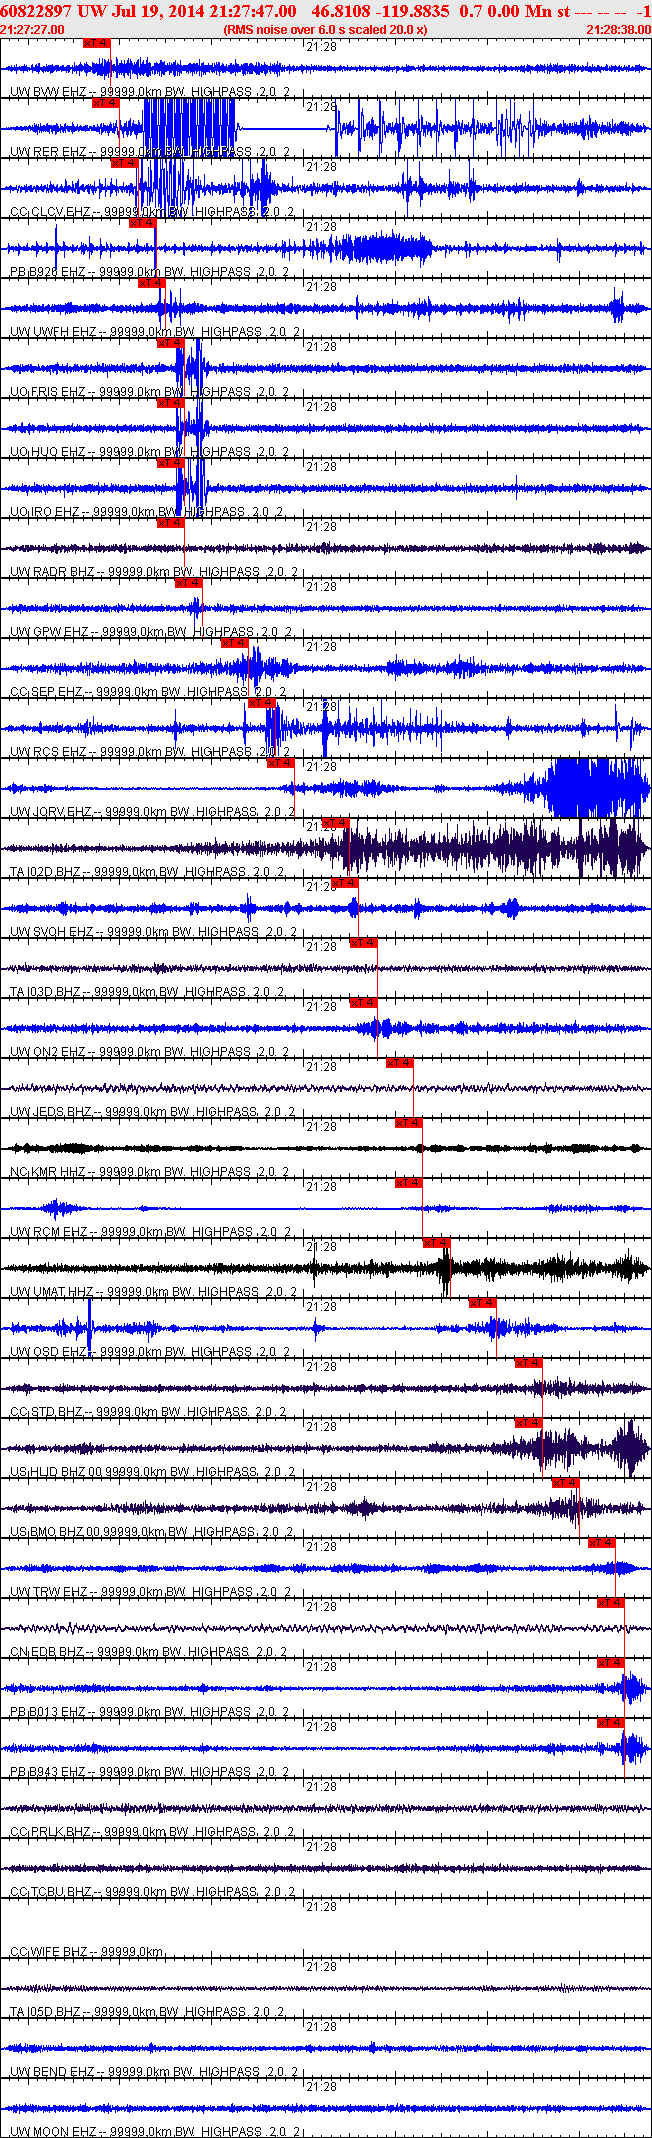This screenshot has height=2138, width=652.
Task: Click the red pick flag on CLCV trace
Action: (x=124, y=163)
